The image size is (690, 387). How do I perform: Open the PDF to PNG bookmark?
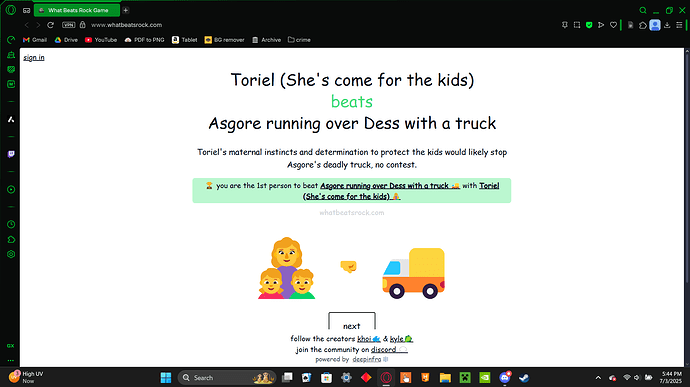(x=144, y=40)
